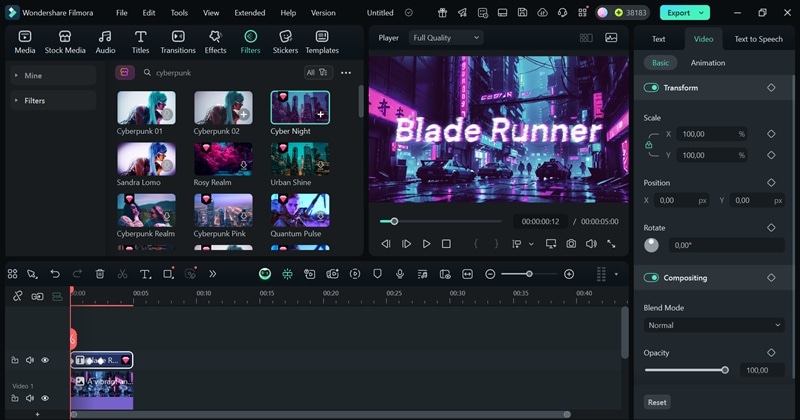The width and height of the screenshot is (800, 420).
Task: Mute the title track speaker
Action: tap(30, 360)
